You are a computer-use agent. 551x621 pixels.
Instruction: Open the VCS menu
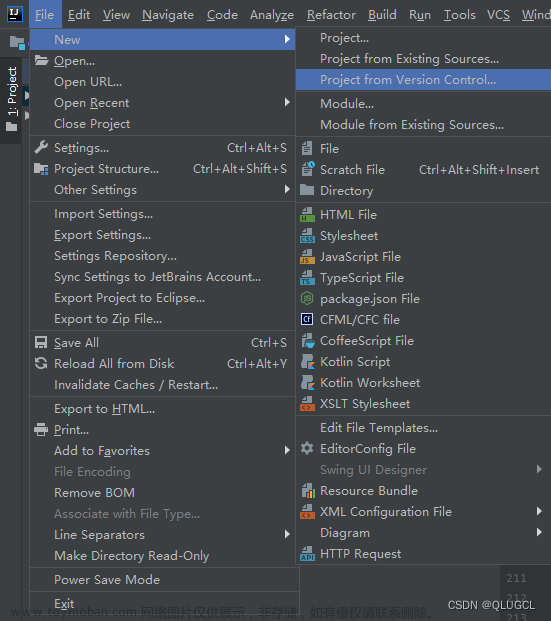[x=498, y=15]
